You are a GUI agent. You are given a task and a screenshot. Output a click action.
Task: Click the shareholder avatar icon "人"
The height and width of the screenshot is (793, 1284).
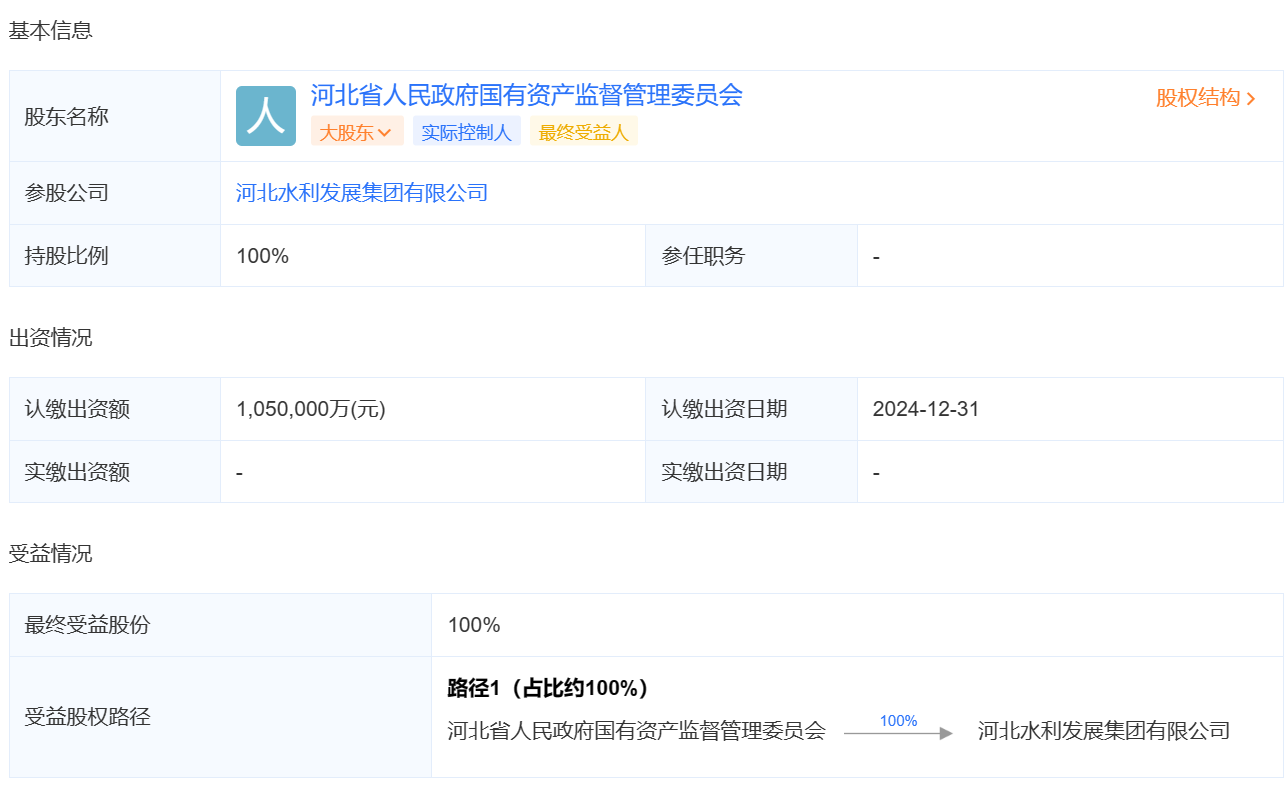pos(266,116)
